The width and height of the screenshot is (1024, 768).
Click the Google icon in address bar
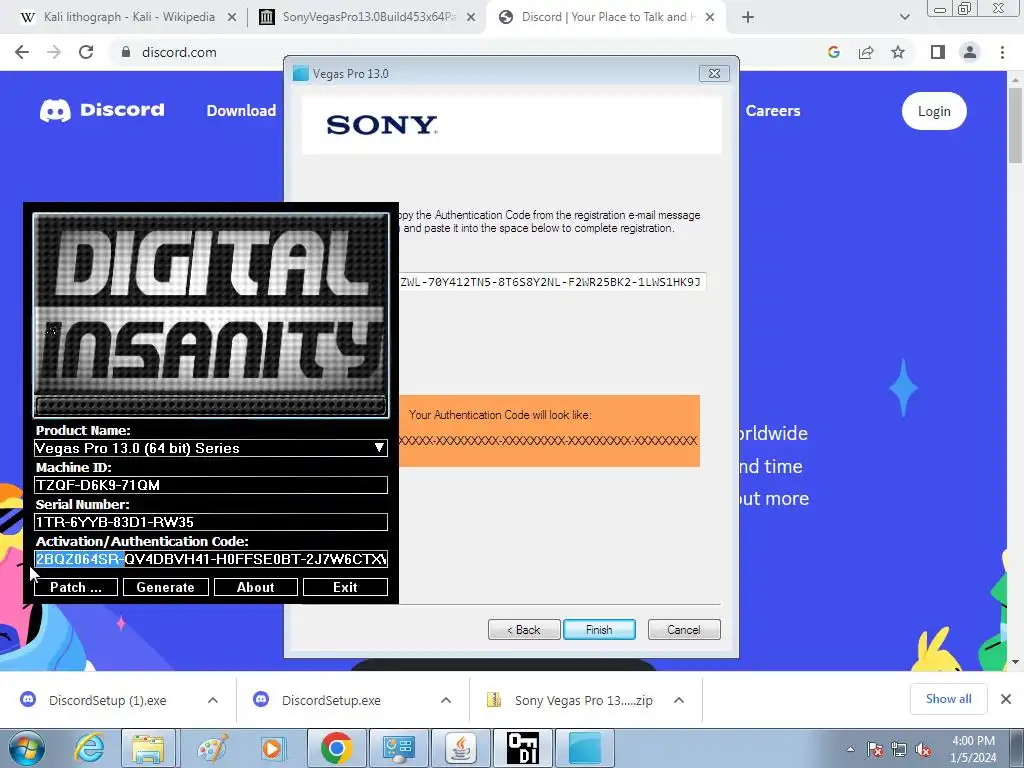(x=833, y=52)
